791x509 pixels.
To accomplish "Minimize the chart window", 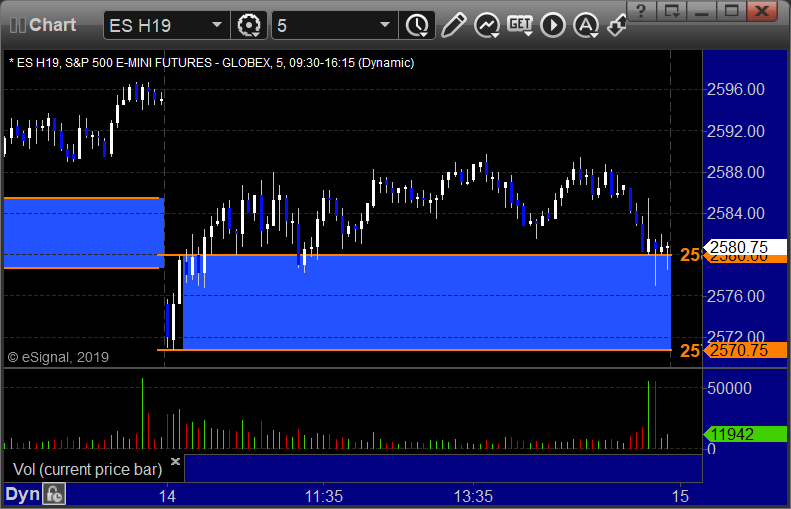I will point(702,11).
